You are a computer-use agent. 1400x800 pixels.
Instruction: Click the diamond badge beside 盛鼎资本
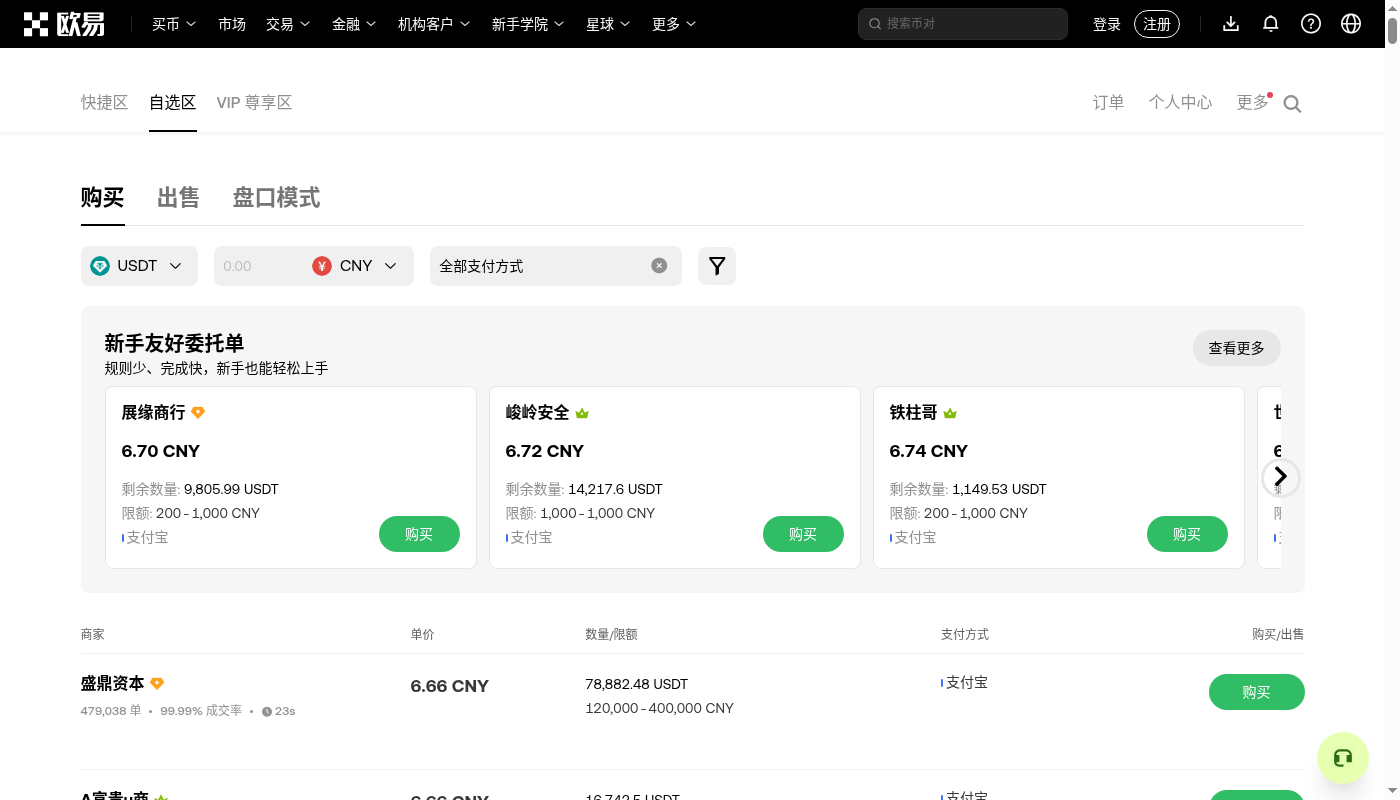pyautogui.click(x=157, y=684)
